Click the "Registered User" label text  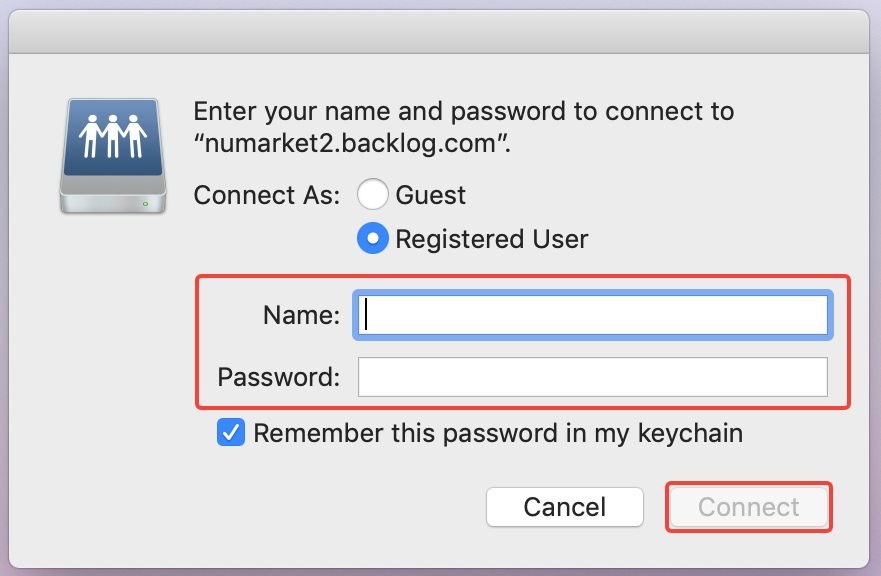pyautogui.click(x=492, y=239)
